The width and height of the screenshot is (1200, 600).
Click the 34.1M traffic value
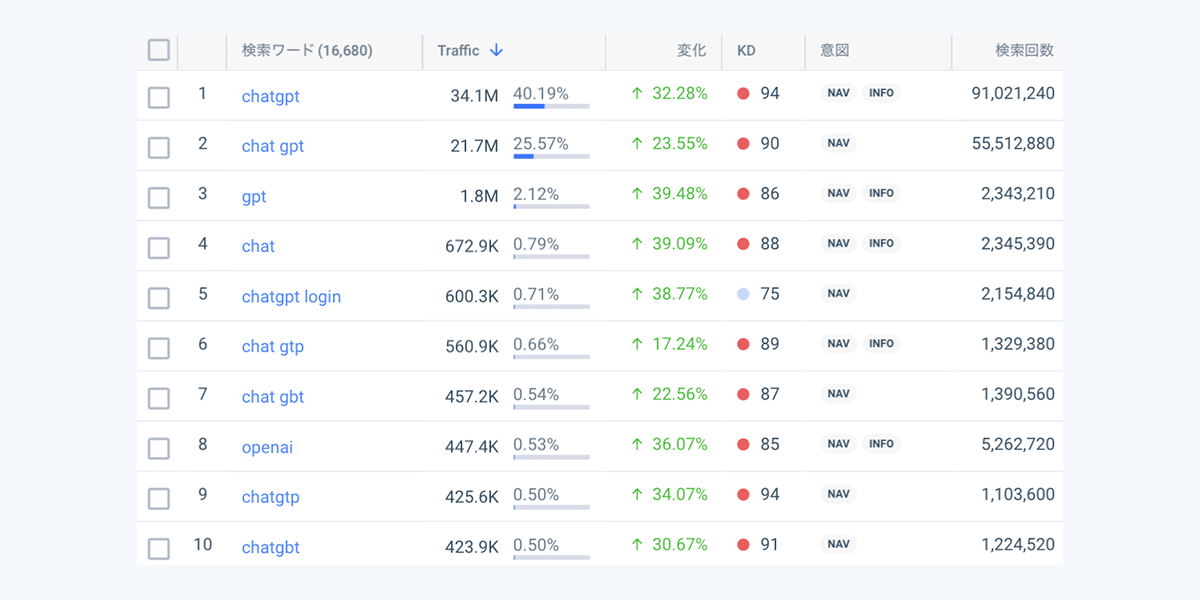coord(474,96)
